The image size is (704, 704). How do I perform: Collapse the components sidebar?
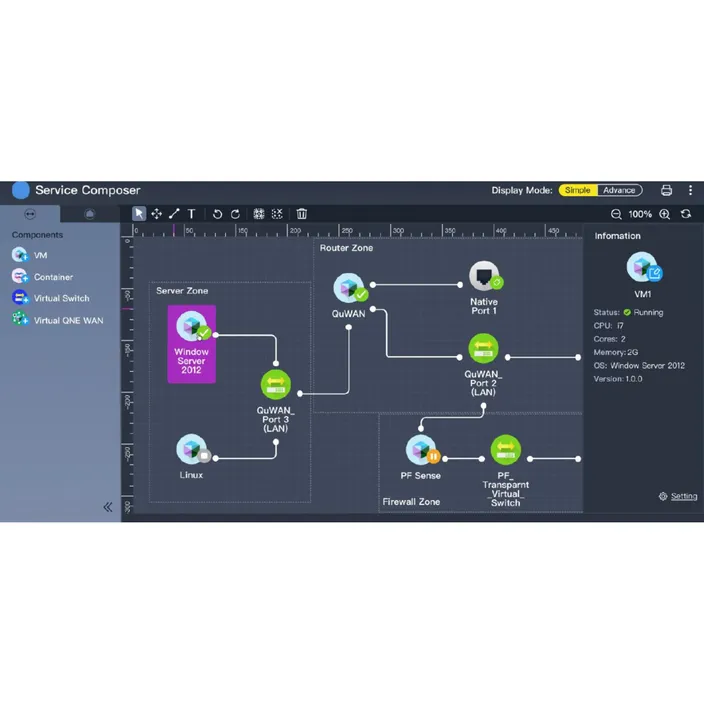108,507
